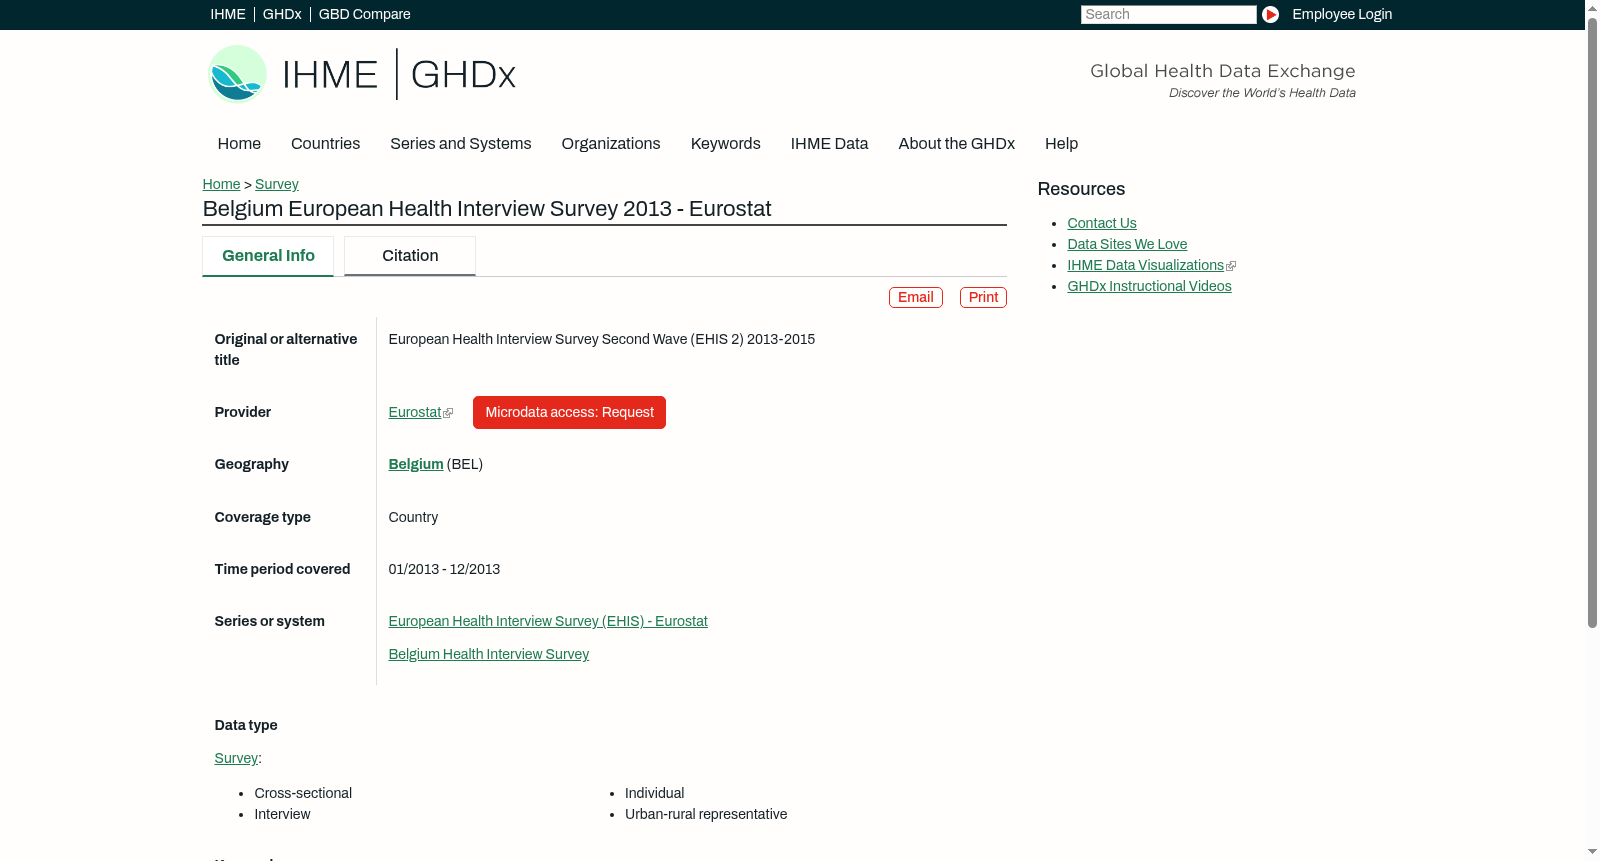Click the 'Cross-sectional' list item
Screen dimensions: 1600x861
[303, 793]
